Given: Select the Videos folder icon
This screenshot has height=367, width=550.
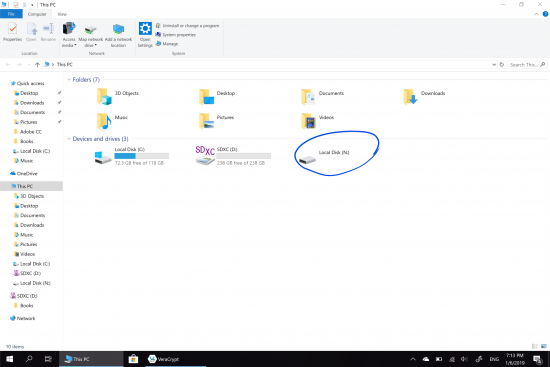Looking at the screenshot, I should pyautogui.click(x=308, y=121).
